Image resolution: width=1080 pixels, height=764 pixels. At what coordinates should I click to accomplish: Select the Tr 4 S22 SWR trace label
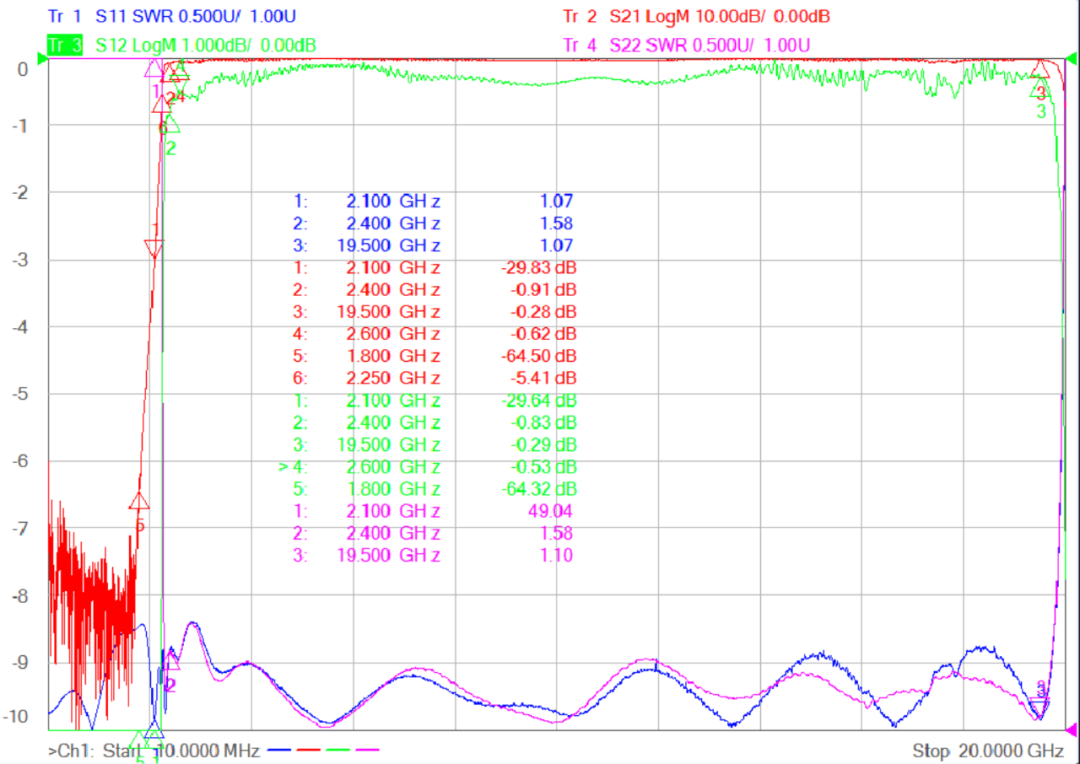(x=686, y=45)
